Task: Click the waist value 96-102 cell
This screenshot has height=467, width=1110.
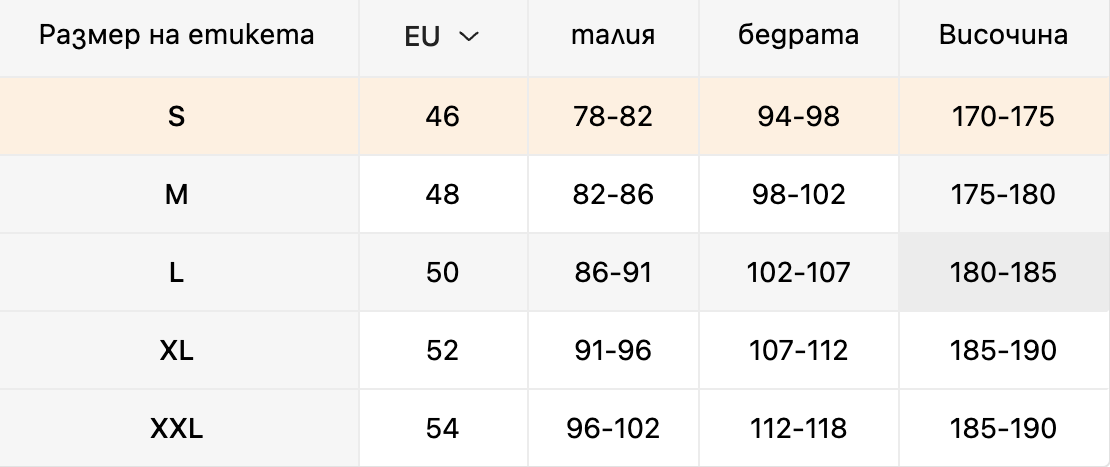Action: tap(613, 429)
